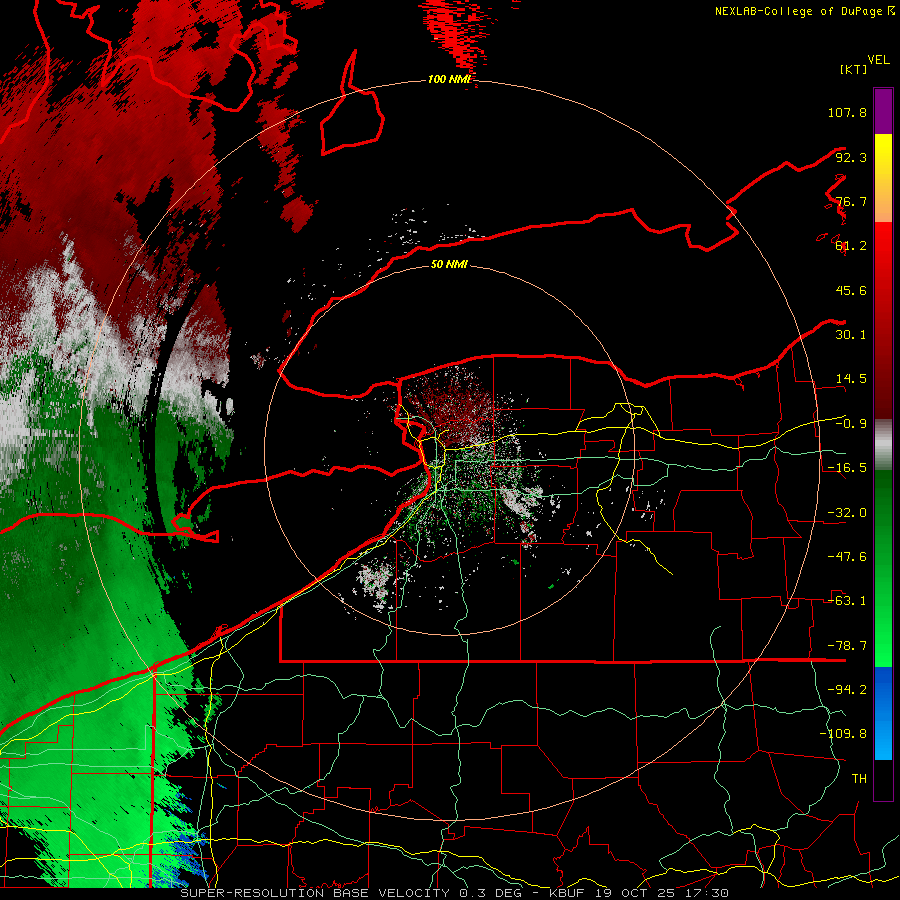Click the 100 NMI range ring label
The width and height of the screenshot is (900, 900).
tap(449, 79)
